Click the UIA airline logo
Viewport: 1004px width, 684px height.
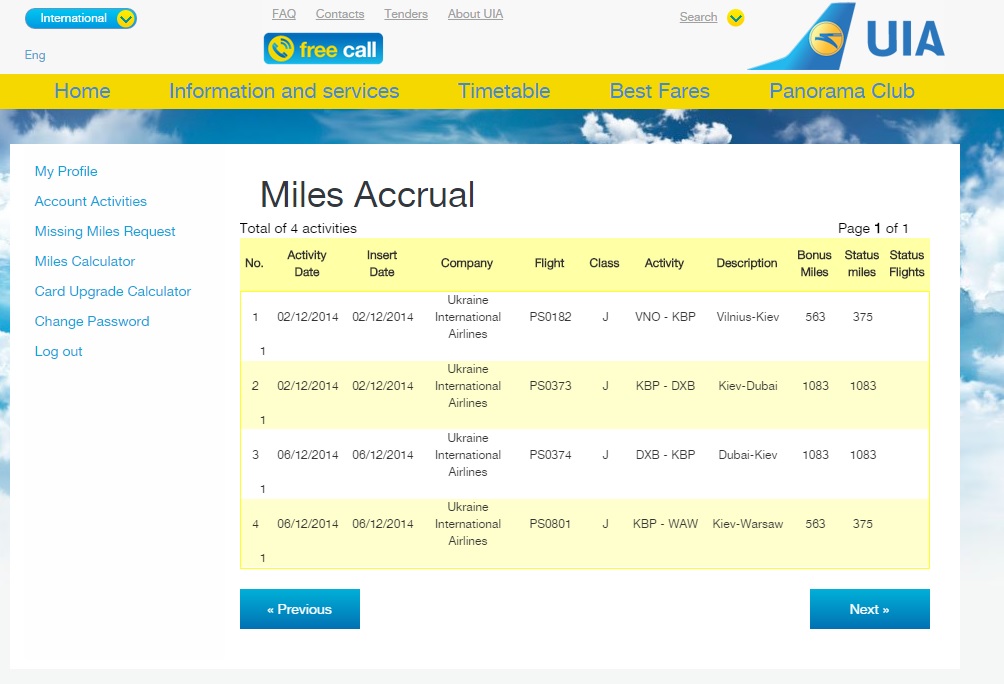(846, 37)
